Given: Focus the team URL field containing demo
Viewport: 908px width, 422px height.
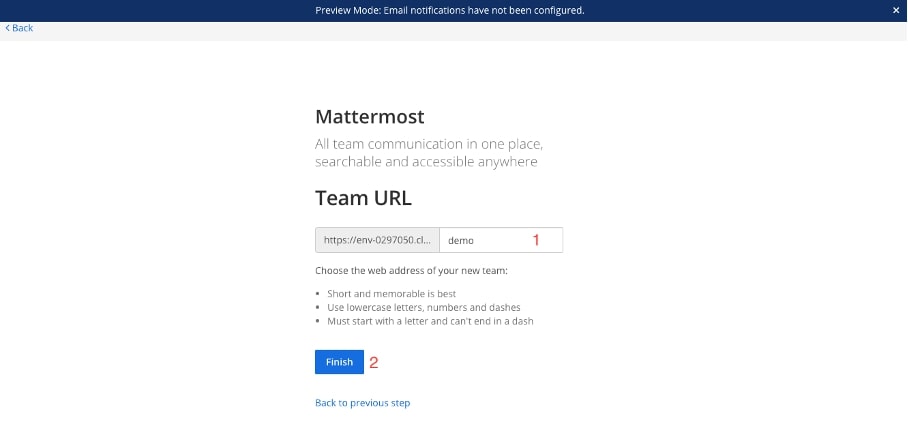Looking at the screenshot, I should 485,240.
